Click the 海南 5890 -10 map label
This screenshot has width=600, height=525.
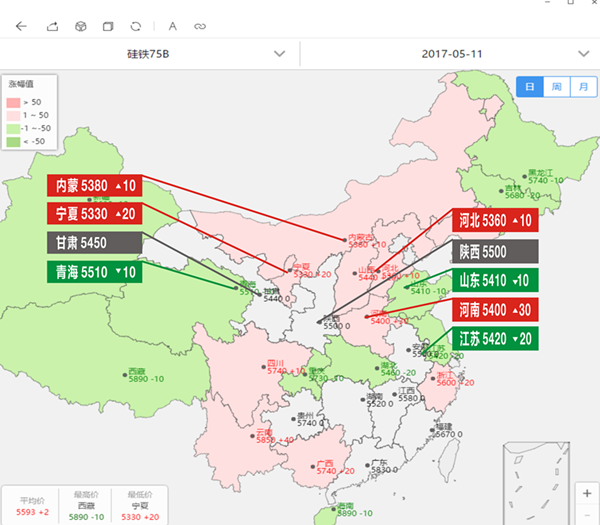pyautogui.click(x=354, y=509)
